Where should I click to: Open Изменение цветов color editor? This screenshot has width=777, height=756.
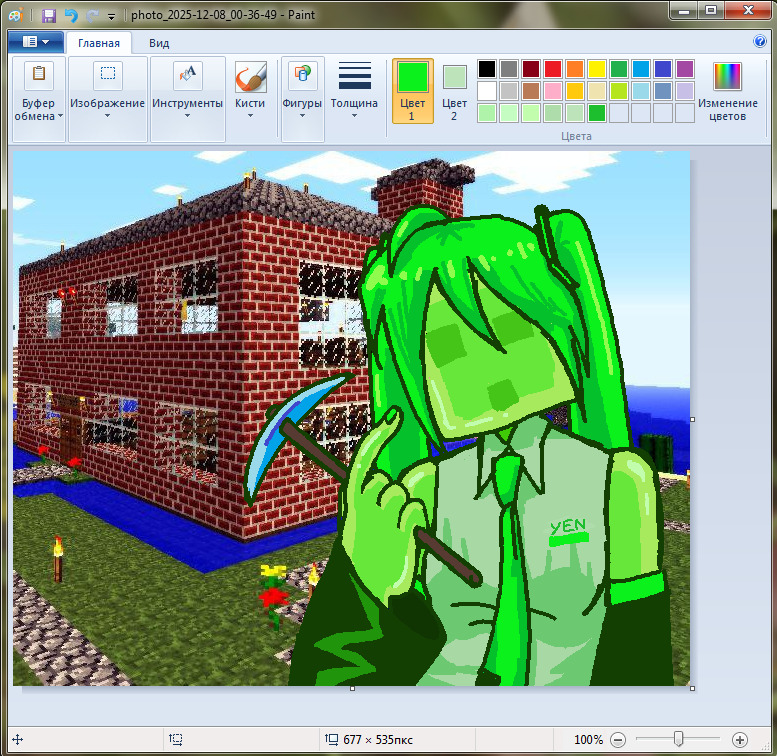point(727,91)
